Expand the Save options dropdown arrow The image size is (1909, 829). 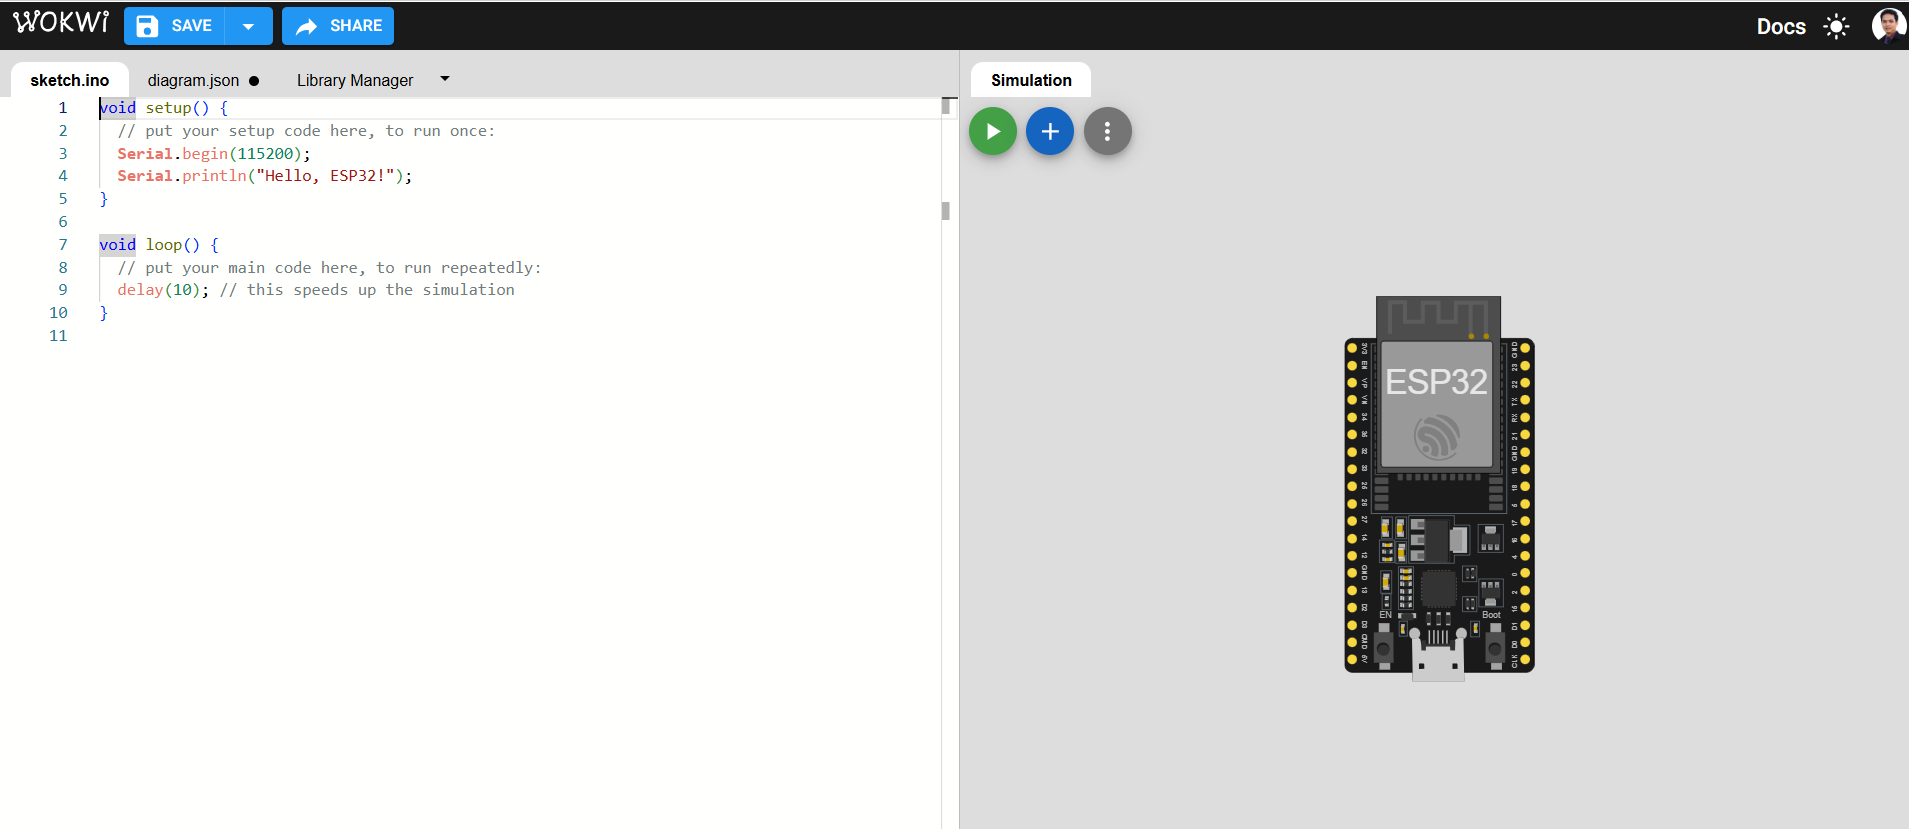249,26
